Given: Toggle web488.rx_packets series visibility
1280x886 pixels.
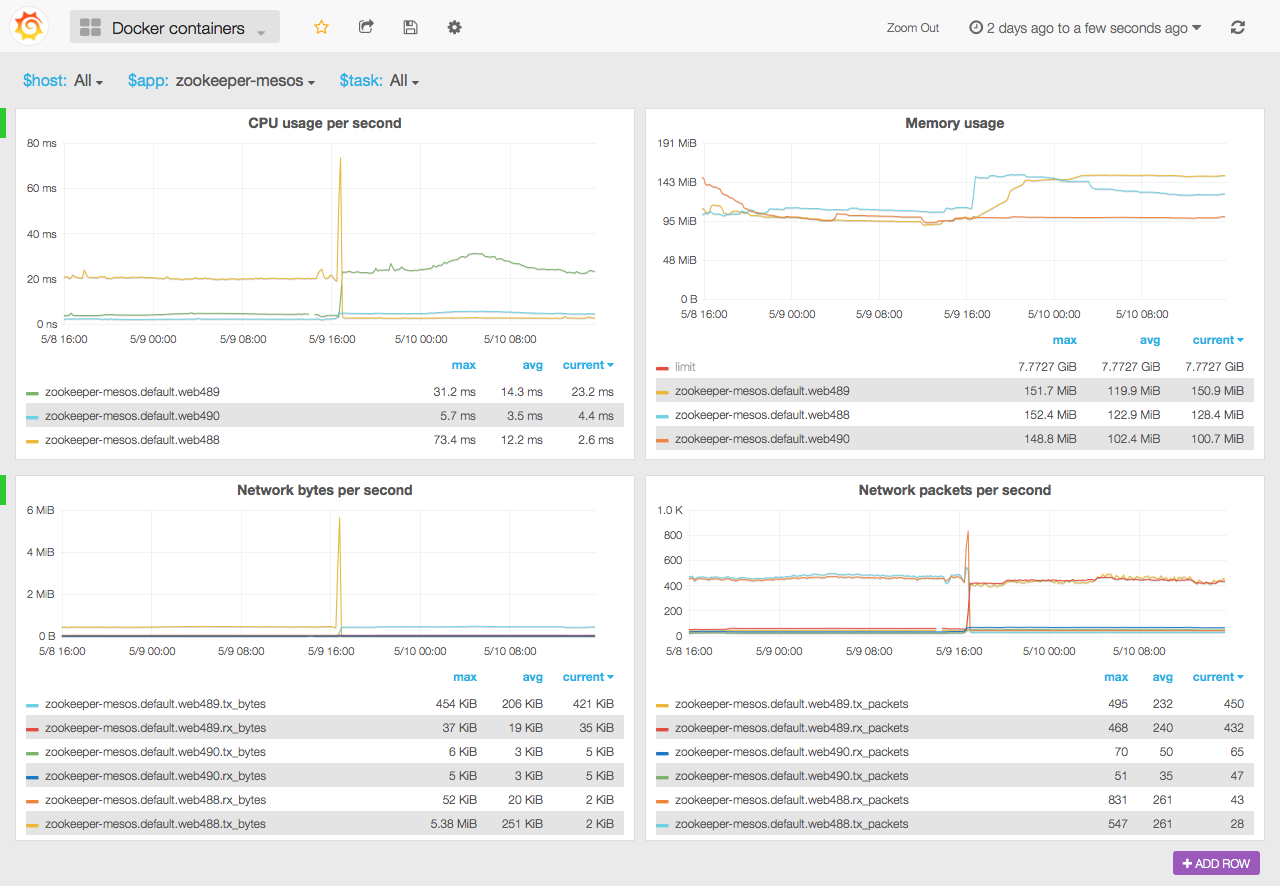Looking at the screenshot, I should click(792, 800).
